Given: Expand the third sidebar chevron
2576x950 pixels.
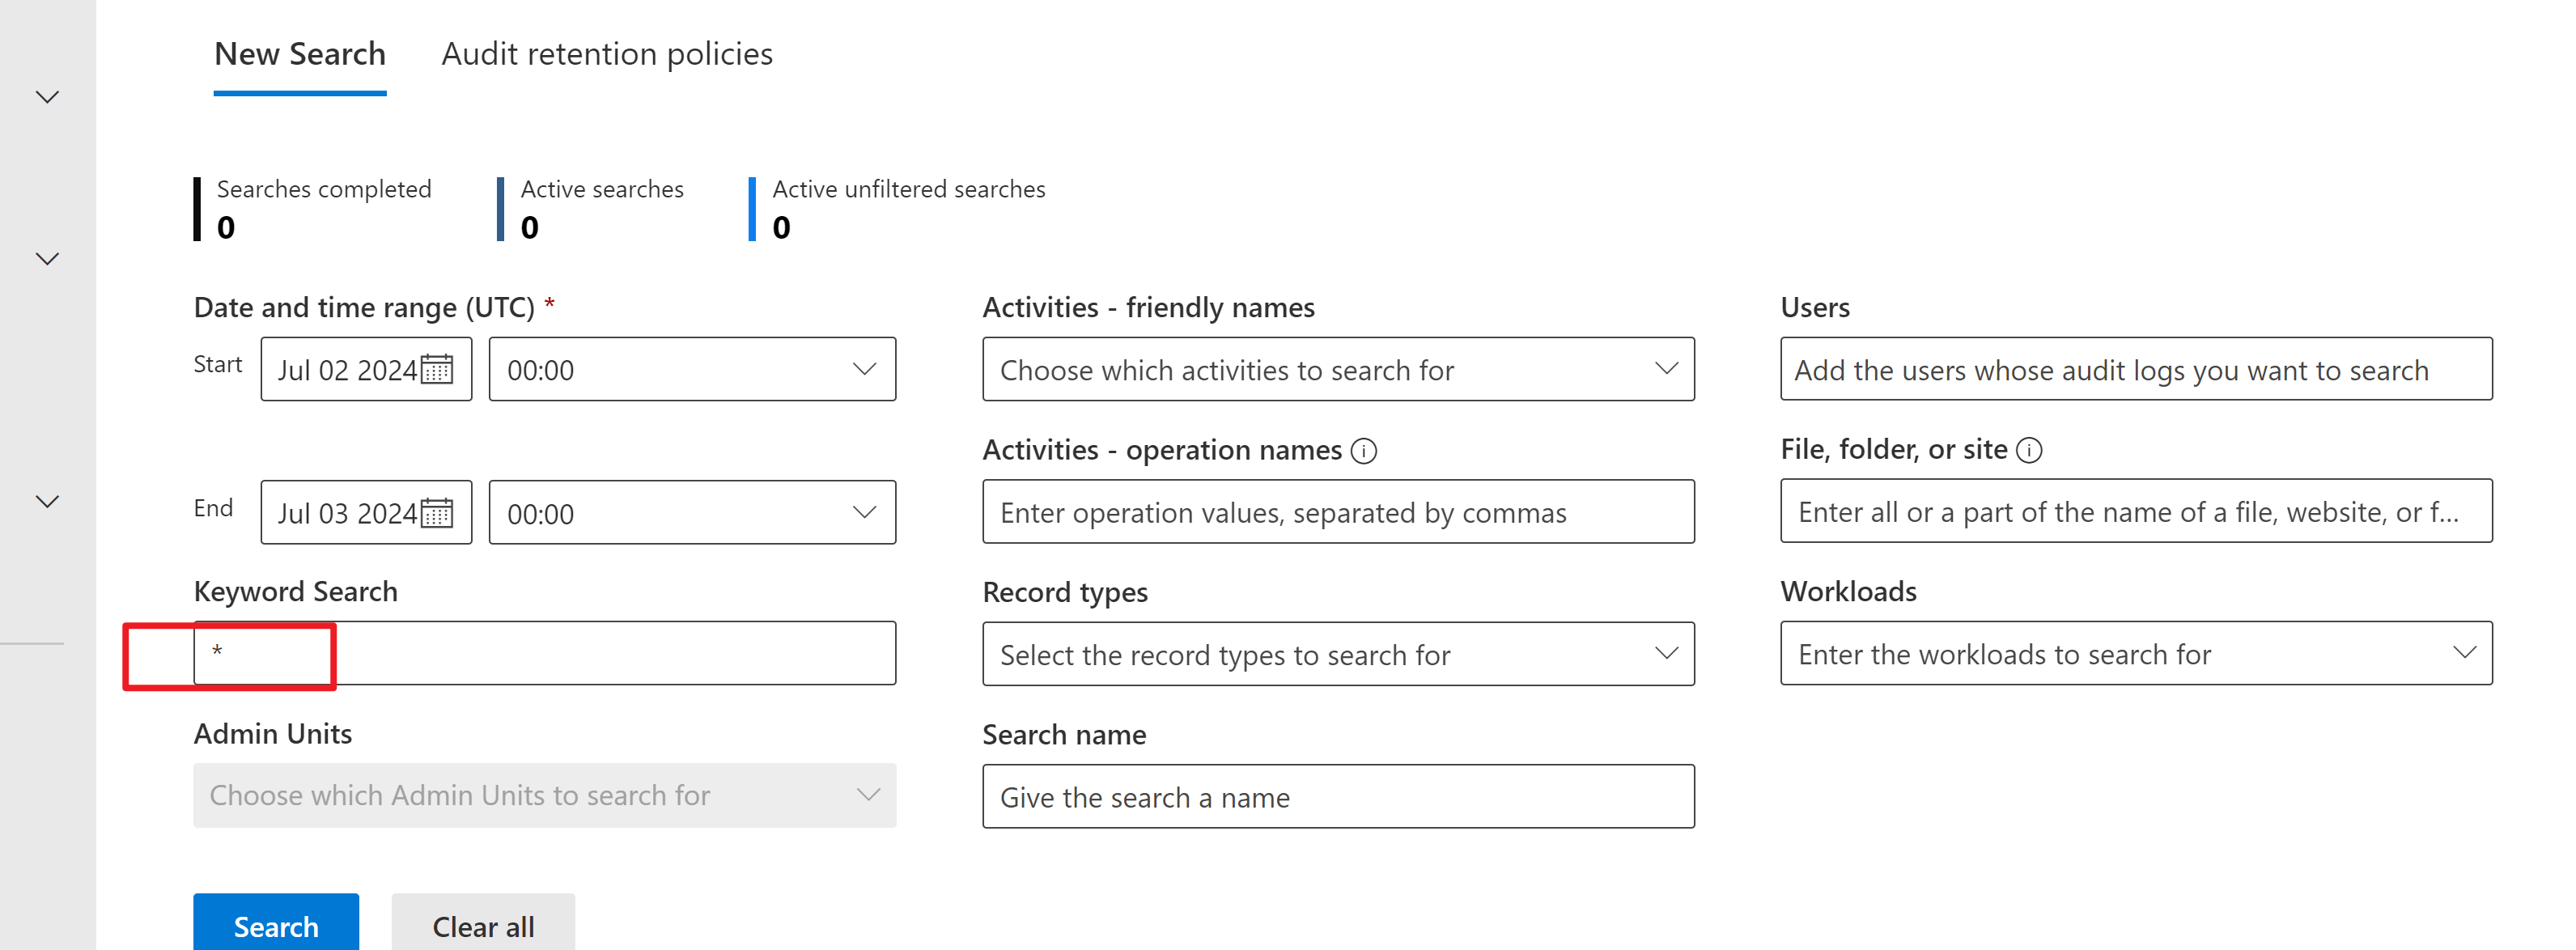Looking at the screenshot, I should point(47,502).
